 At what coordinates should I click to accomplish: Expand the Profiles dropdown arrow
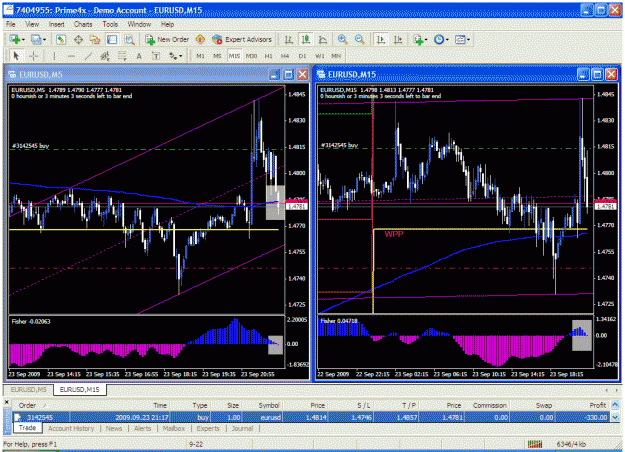44,39
